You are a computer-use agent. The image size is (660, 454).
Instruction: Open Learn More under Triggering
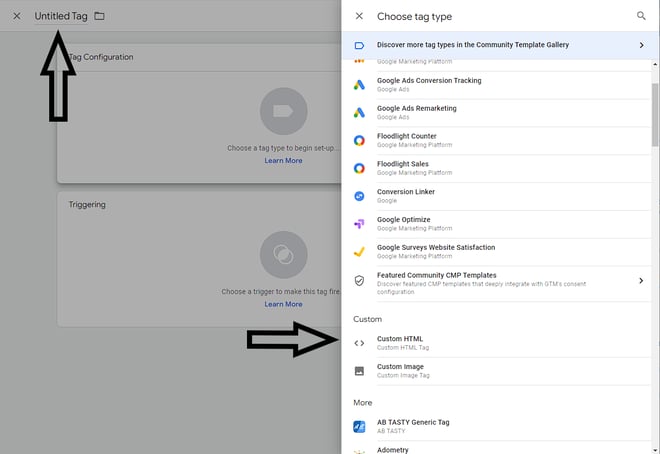coord(283,304)
